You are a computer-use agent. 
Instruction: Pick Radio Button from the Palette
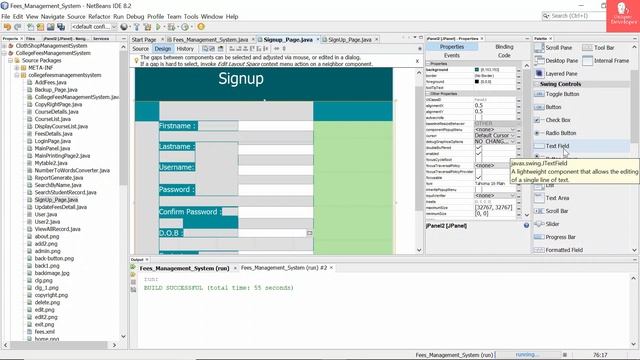click(x=555, y=133)
